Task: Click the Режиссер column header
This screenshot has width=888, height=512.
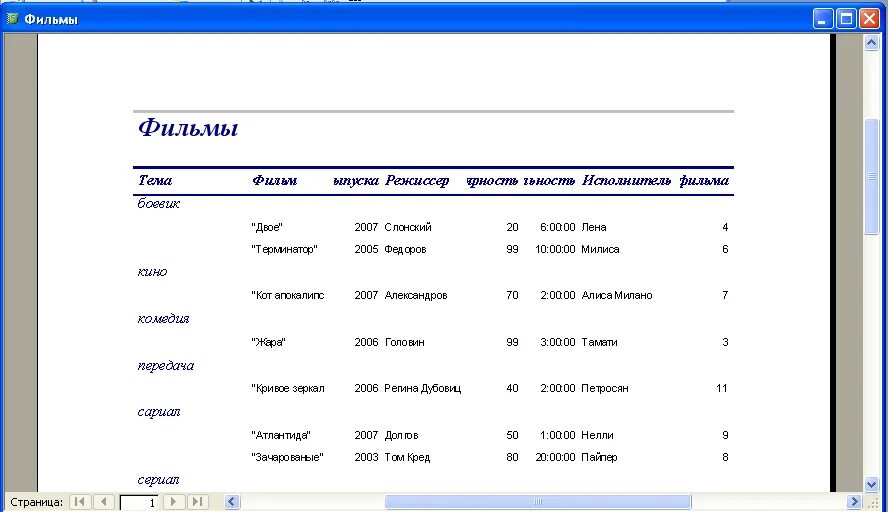Action: pyautogui.click(x=417, y=181)
